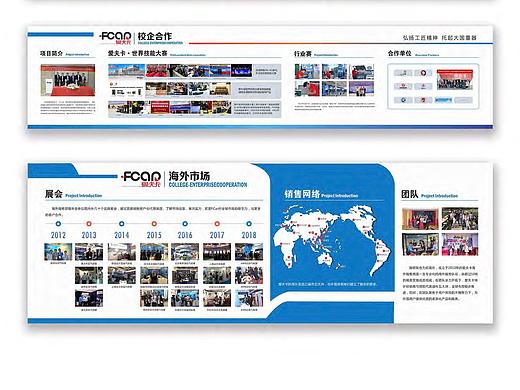Open the top exhibition photo under 2018
The height and width of the screenshot is (390, 520).
(249, 252)
